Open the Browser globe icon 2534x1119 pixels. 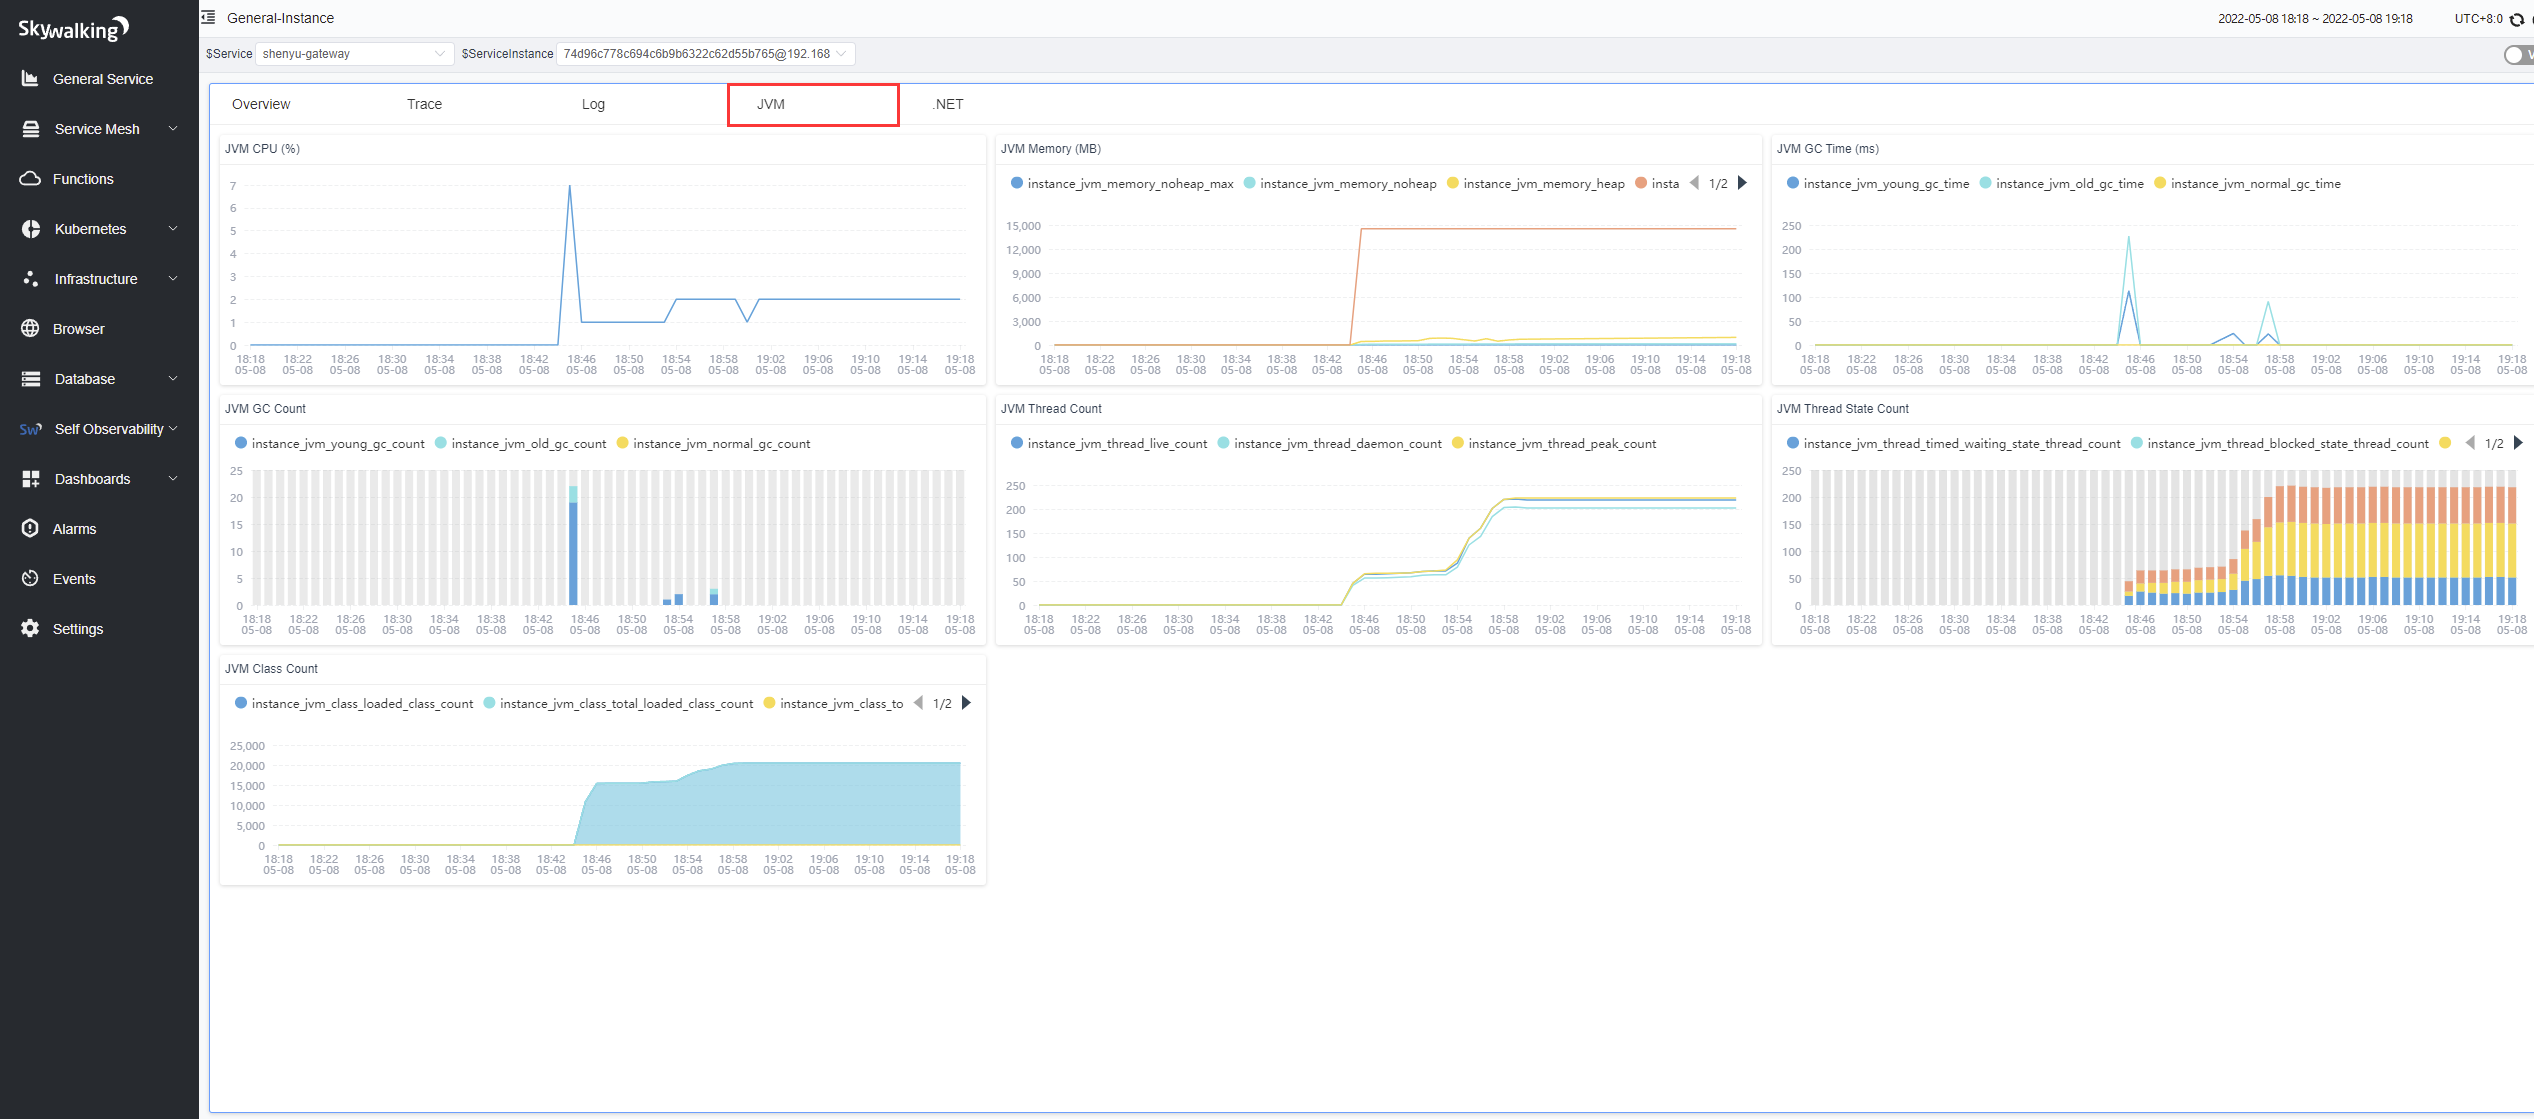(30, 328)
